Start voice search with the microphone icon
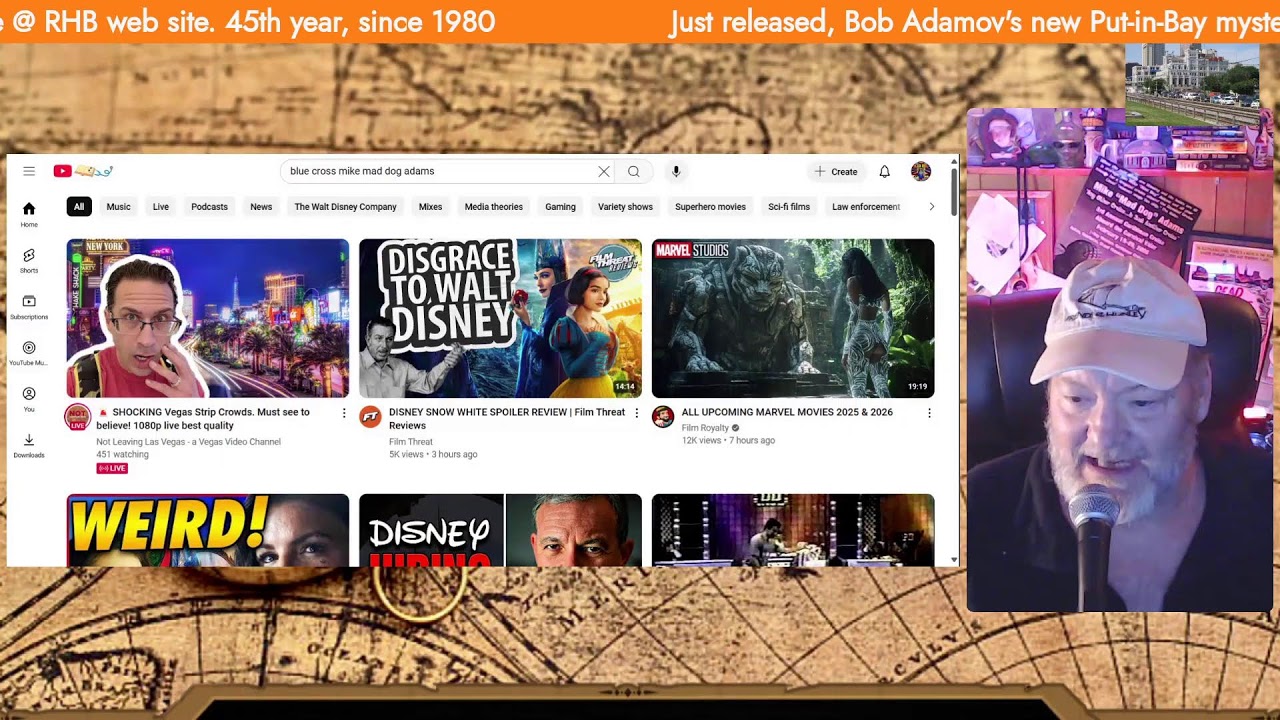Viewport: 1280px width, 720px height. point(676,171)
